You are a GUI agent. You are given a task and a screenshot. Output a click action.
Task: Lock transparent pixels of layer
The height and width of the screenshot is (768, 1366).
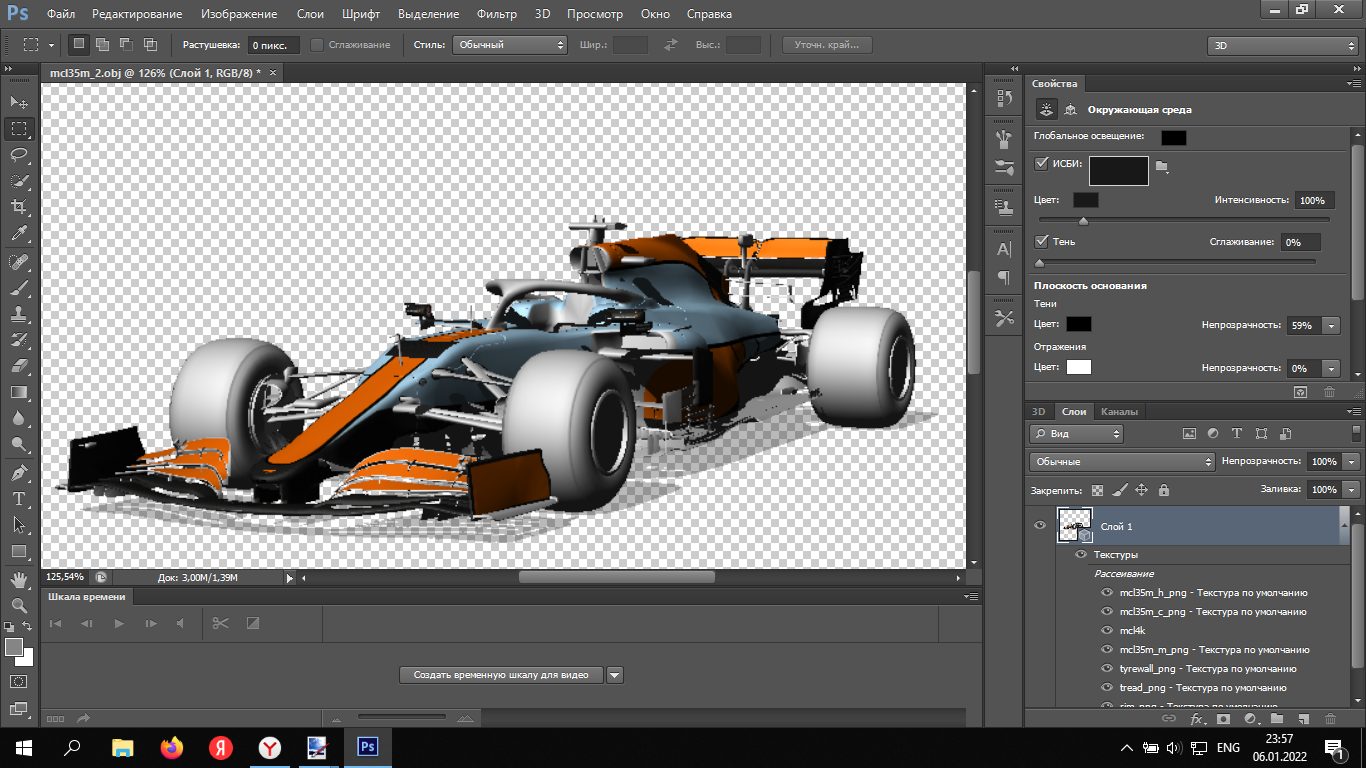coord(1097,490)
